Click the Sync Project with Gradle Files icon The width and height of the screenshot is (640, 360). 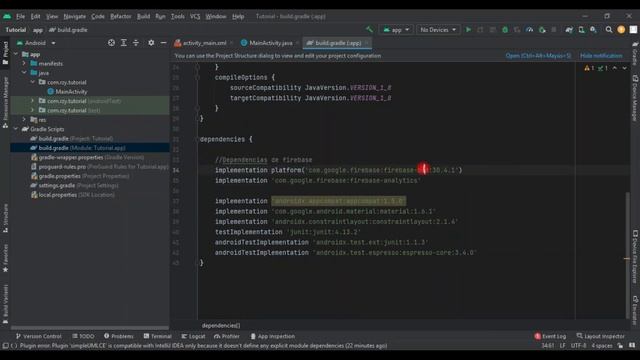[569, 30]
